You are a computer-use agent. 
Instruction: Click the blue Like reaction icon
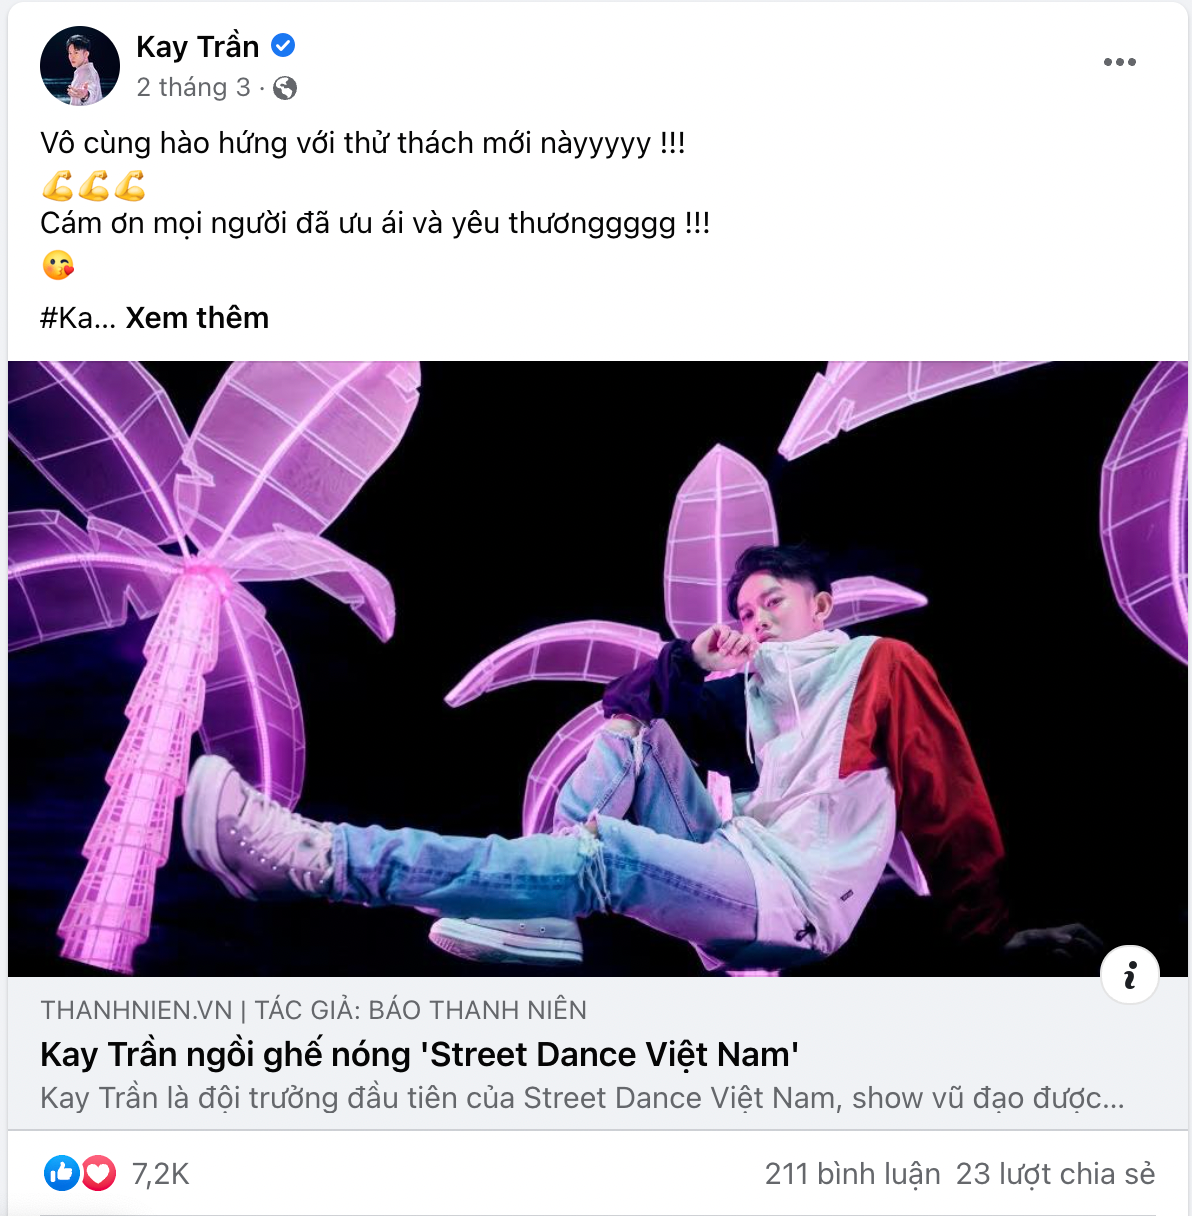[x=61, y=1173]
